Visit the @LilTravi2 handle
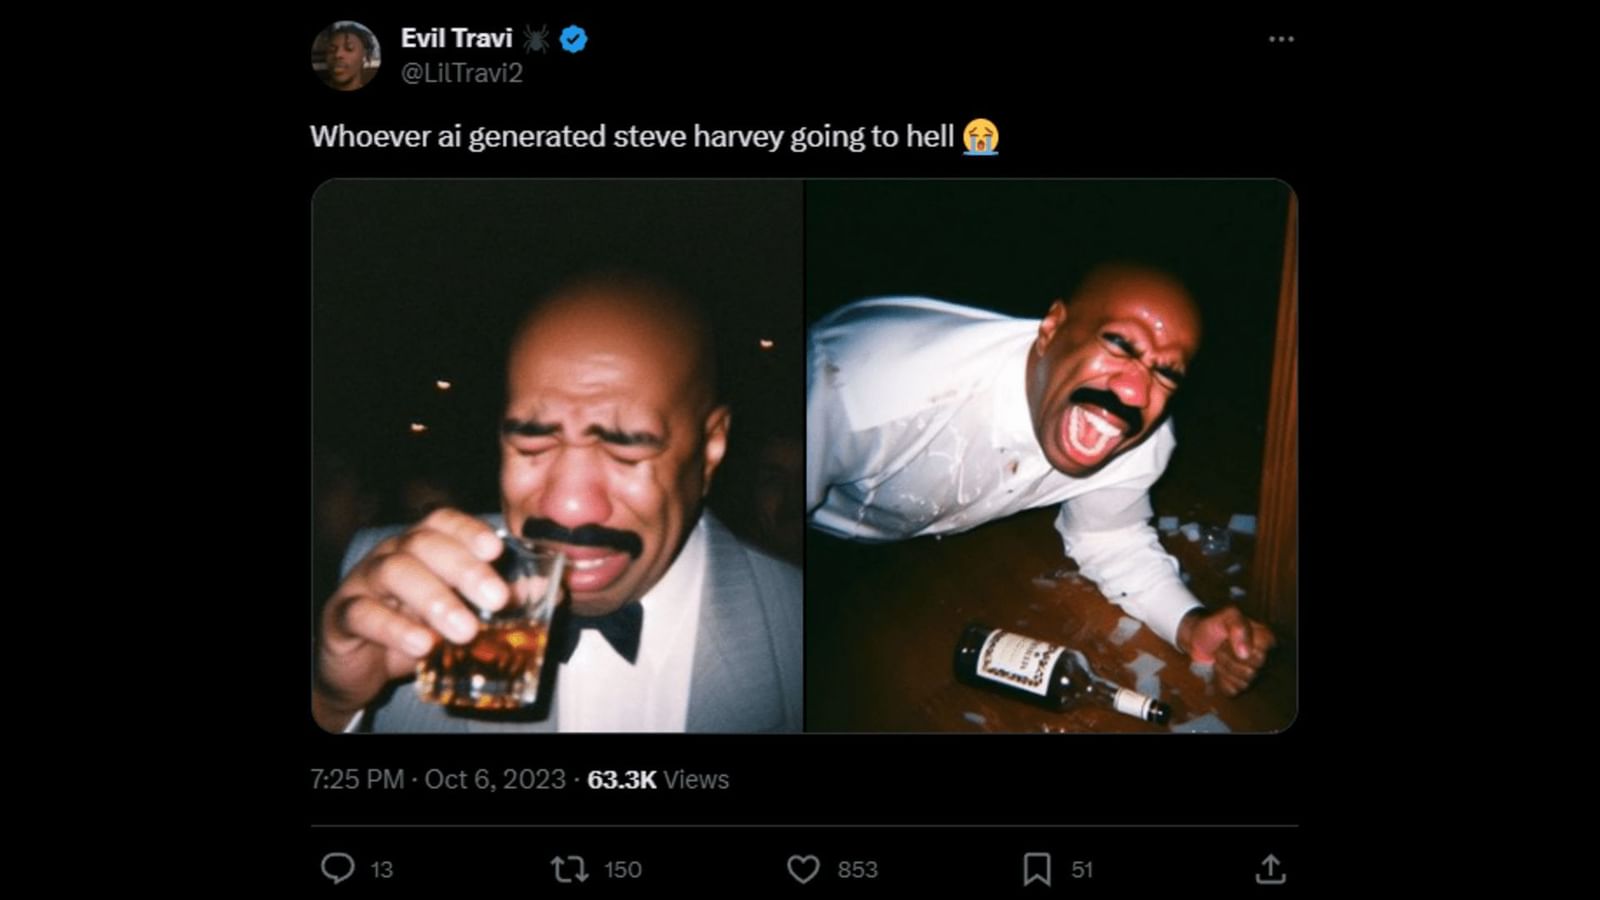 463,71
